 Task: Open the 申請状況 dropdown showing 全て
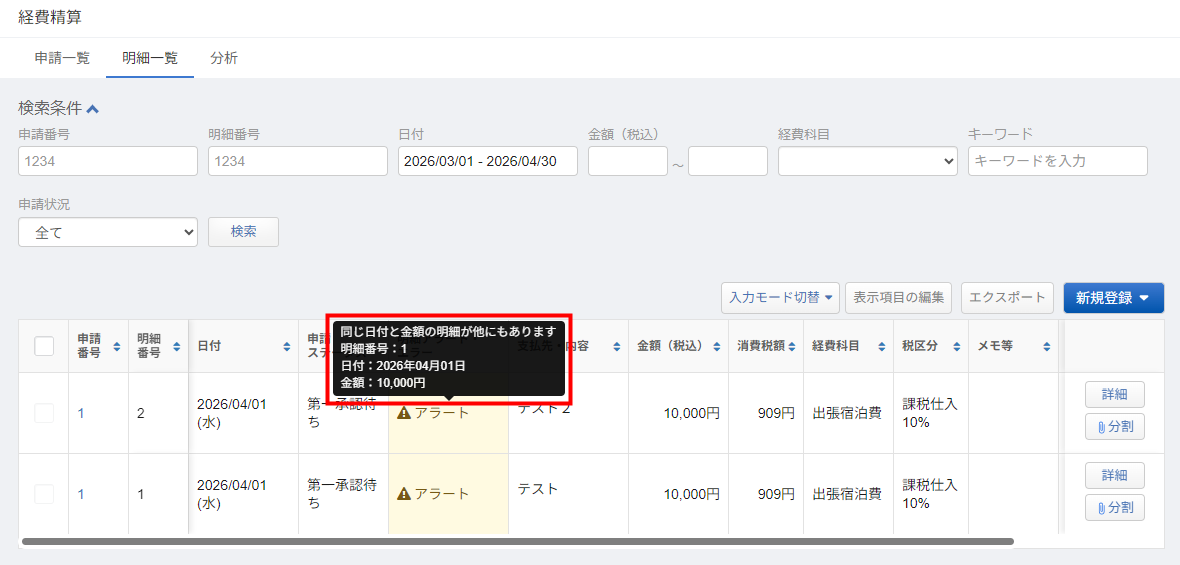coord(108,231)
